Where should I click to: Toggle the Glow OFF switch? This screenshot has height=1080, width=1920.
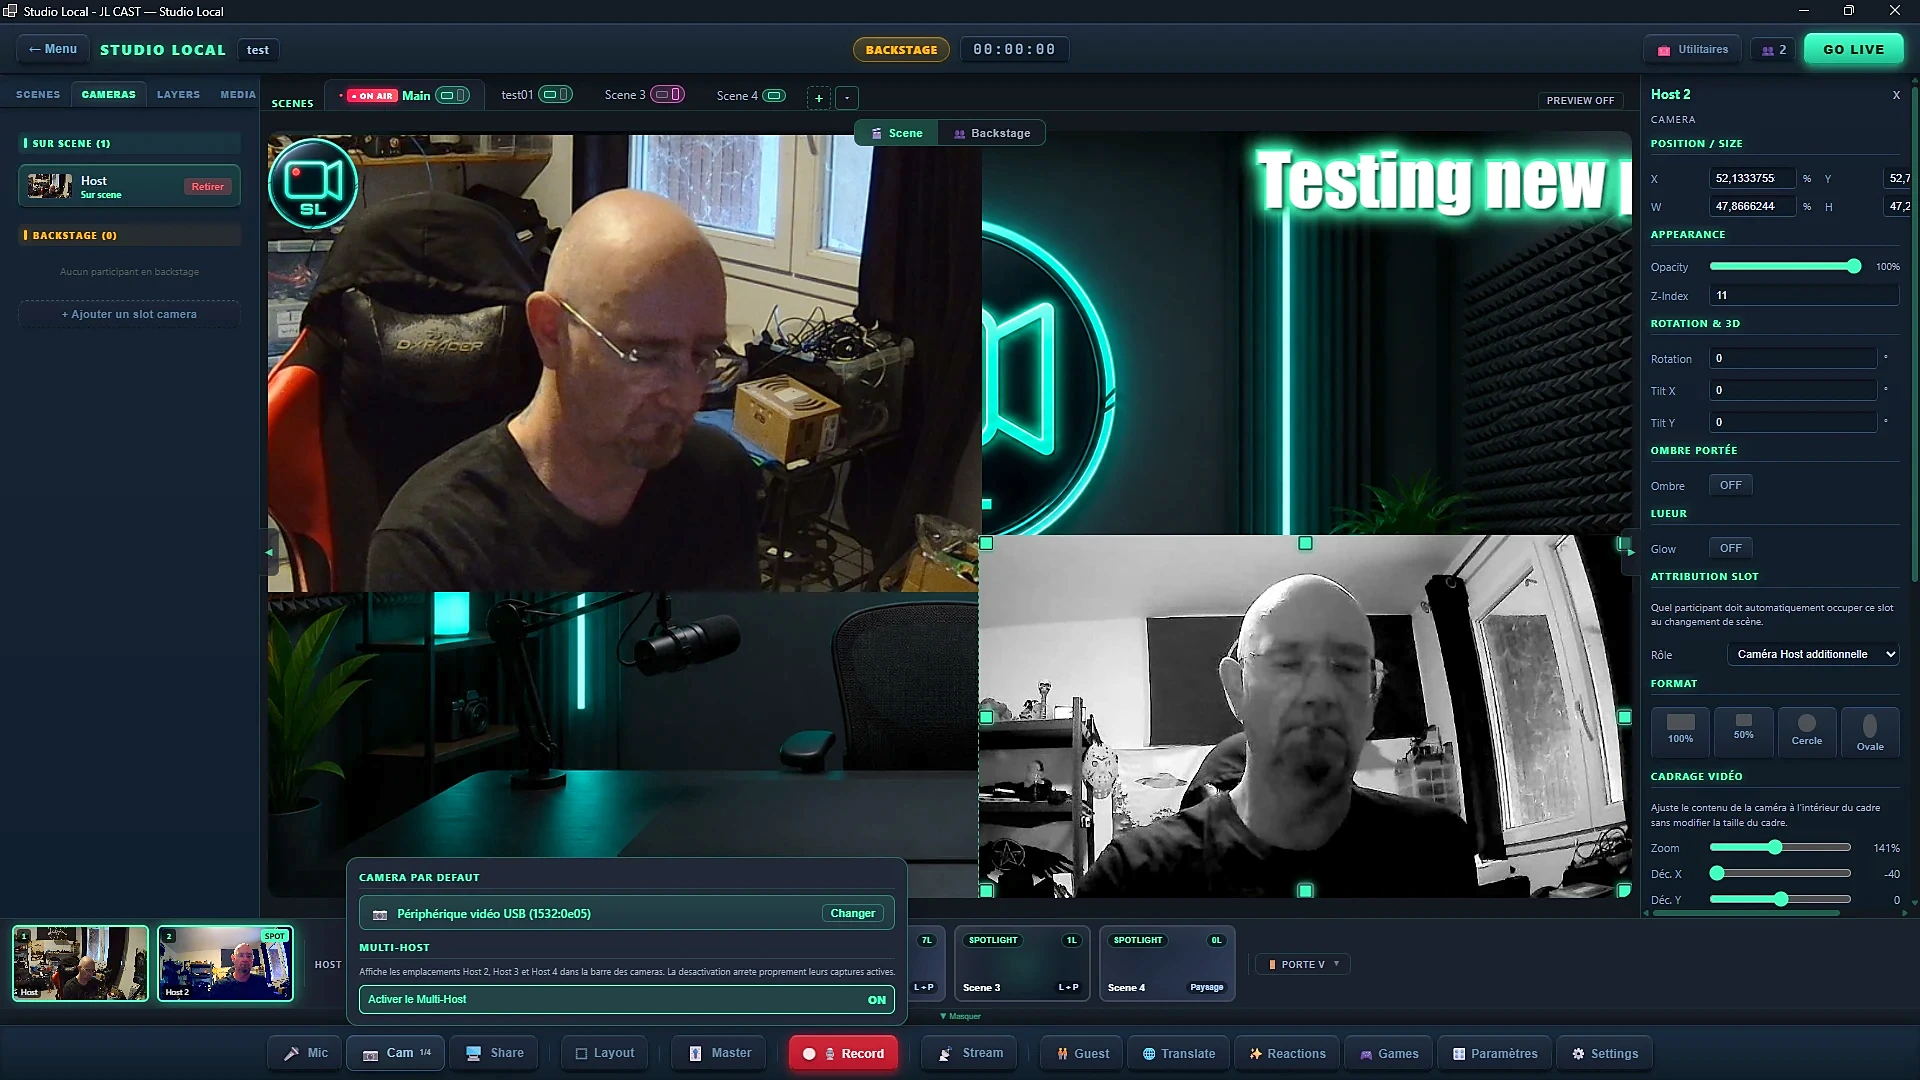1730,548
